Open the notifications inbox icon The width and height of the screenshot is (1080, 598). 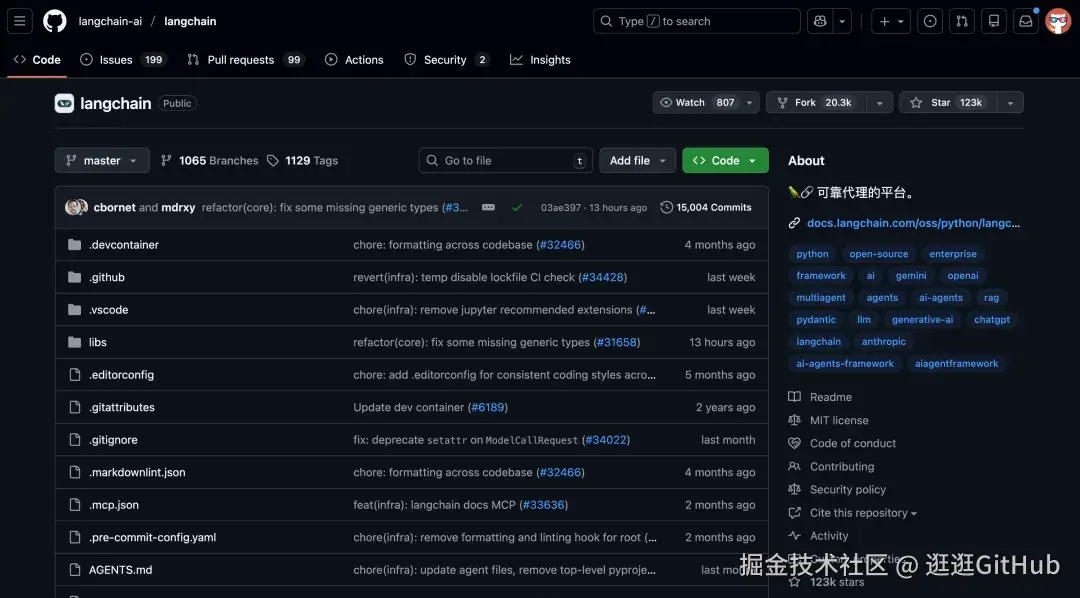[x=1025, y=21]
